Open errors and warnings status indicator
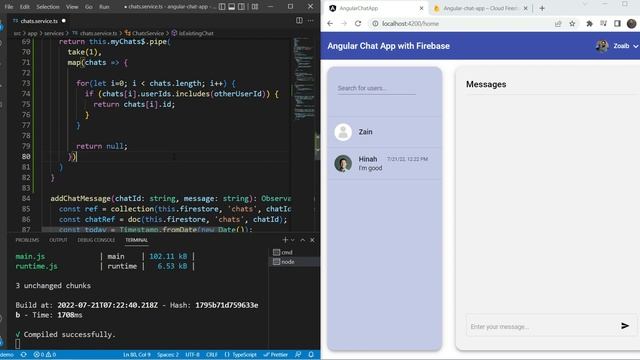The image size is (640, 360). tap(44, 355)
